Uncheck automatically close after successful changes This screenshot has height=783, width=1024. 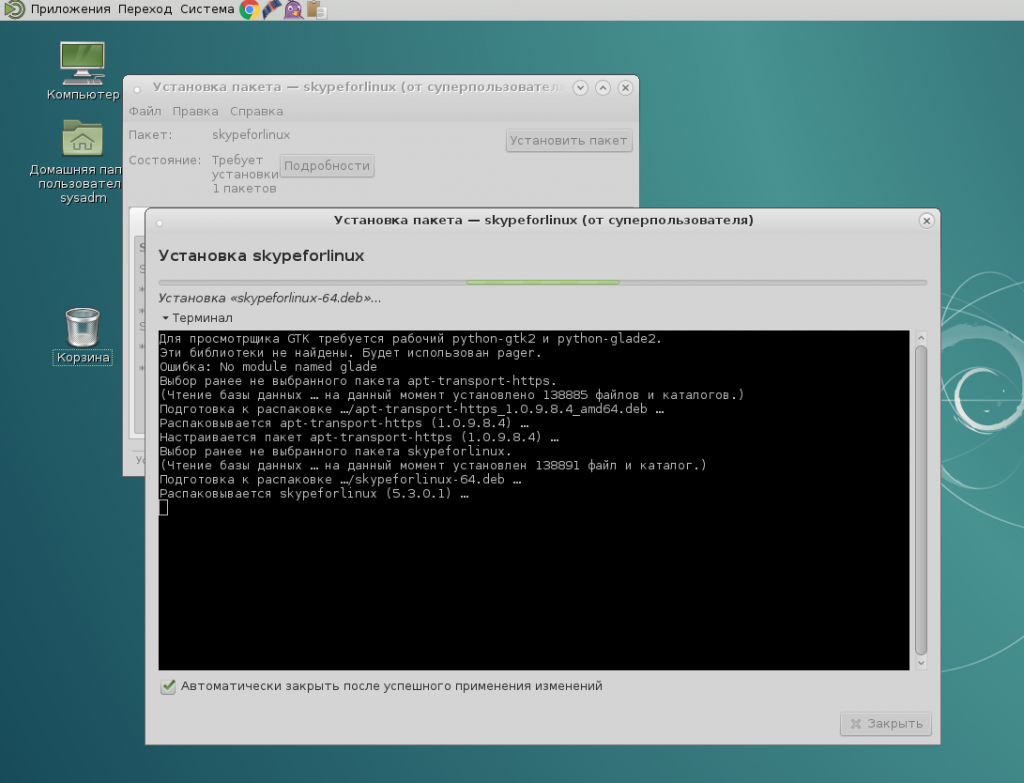pos(168,686)
